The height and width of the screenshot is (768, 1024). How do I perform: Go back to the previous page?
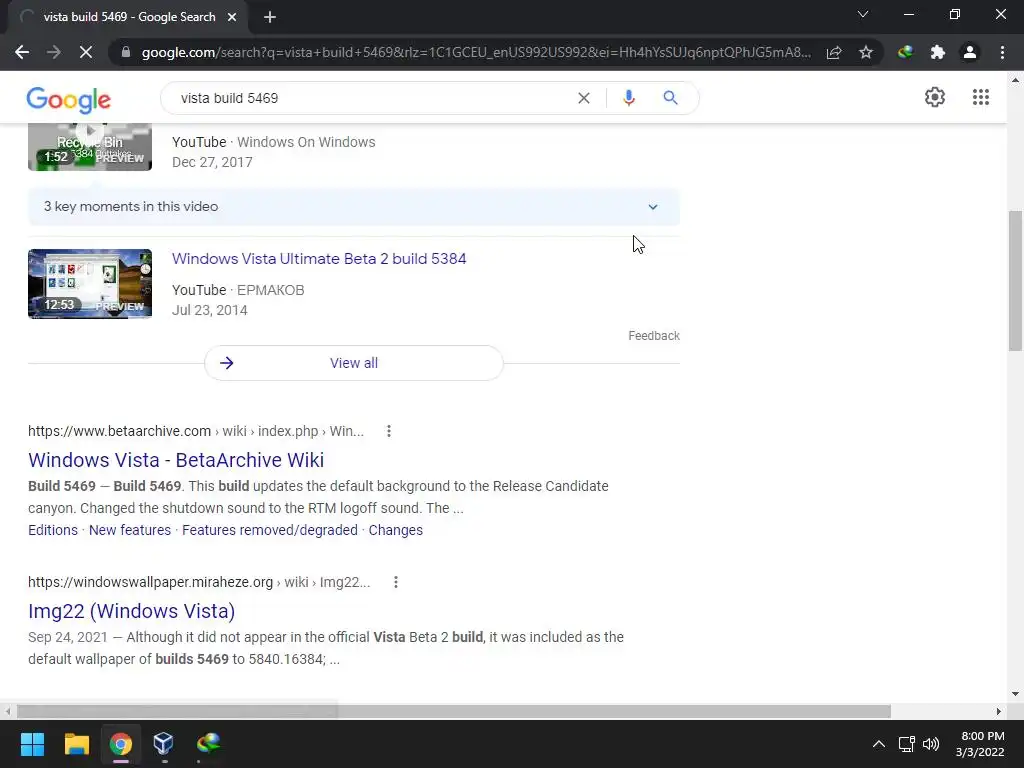coord(22,52)
